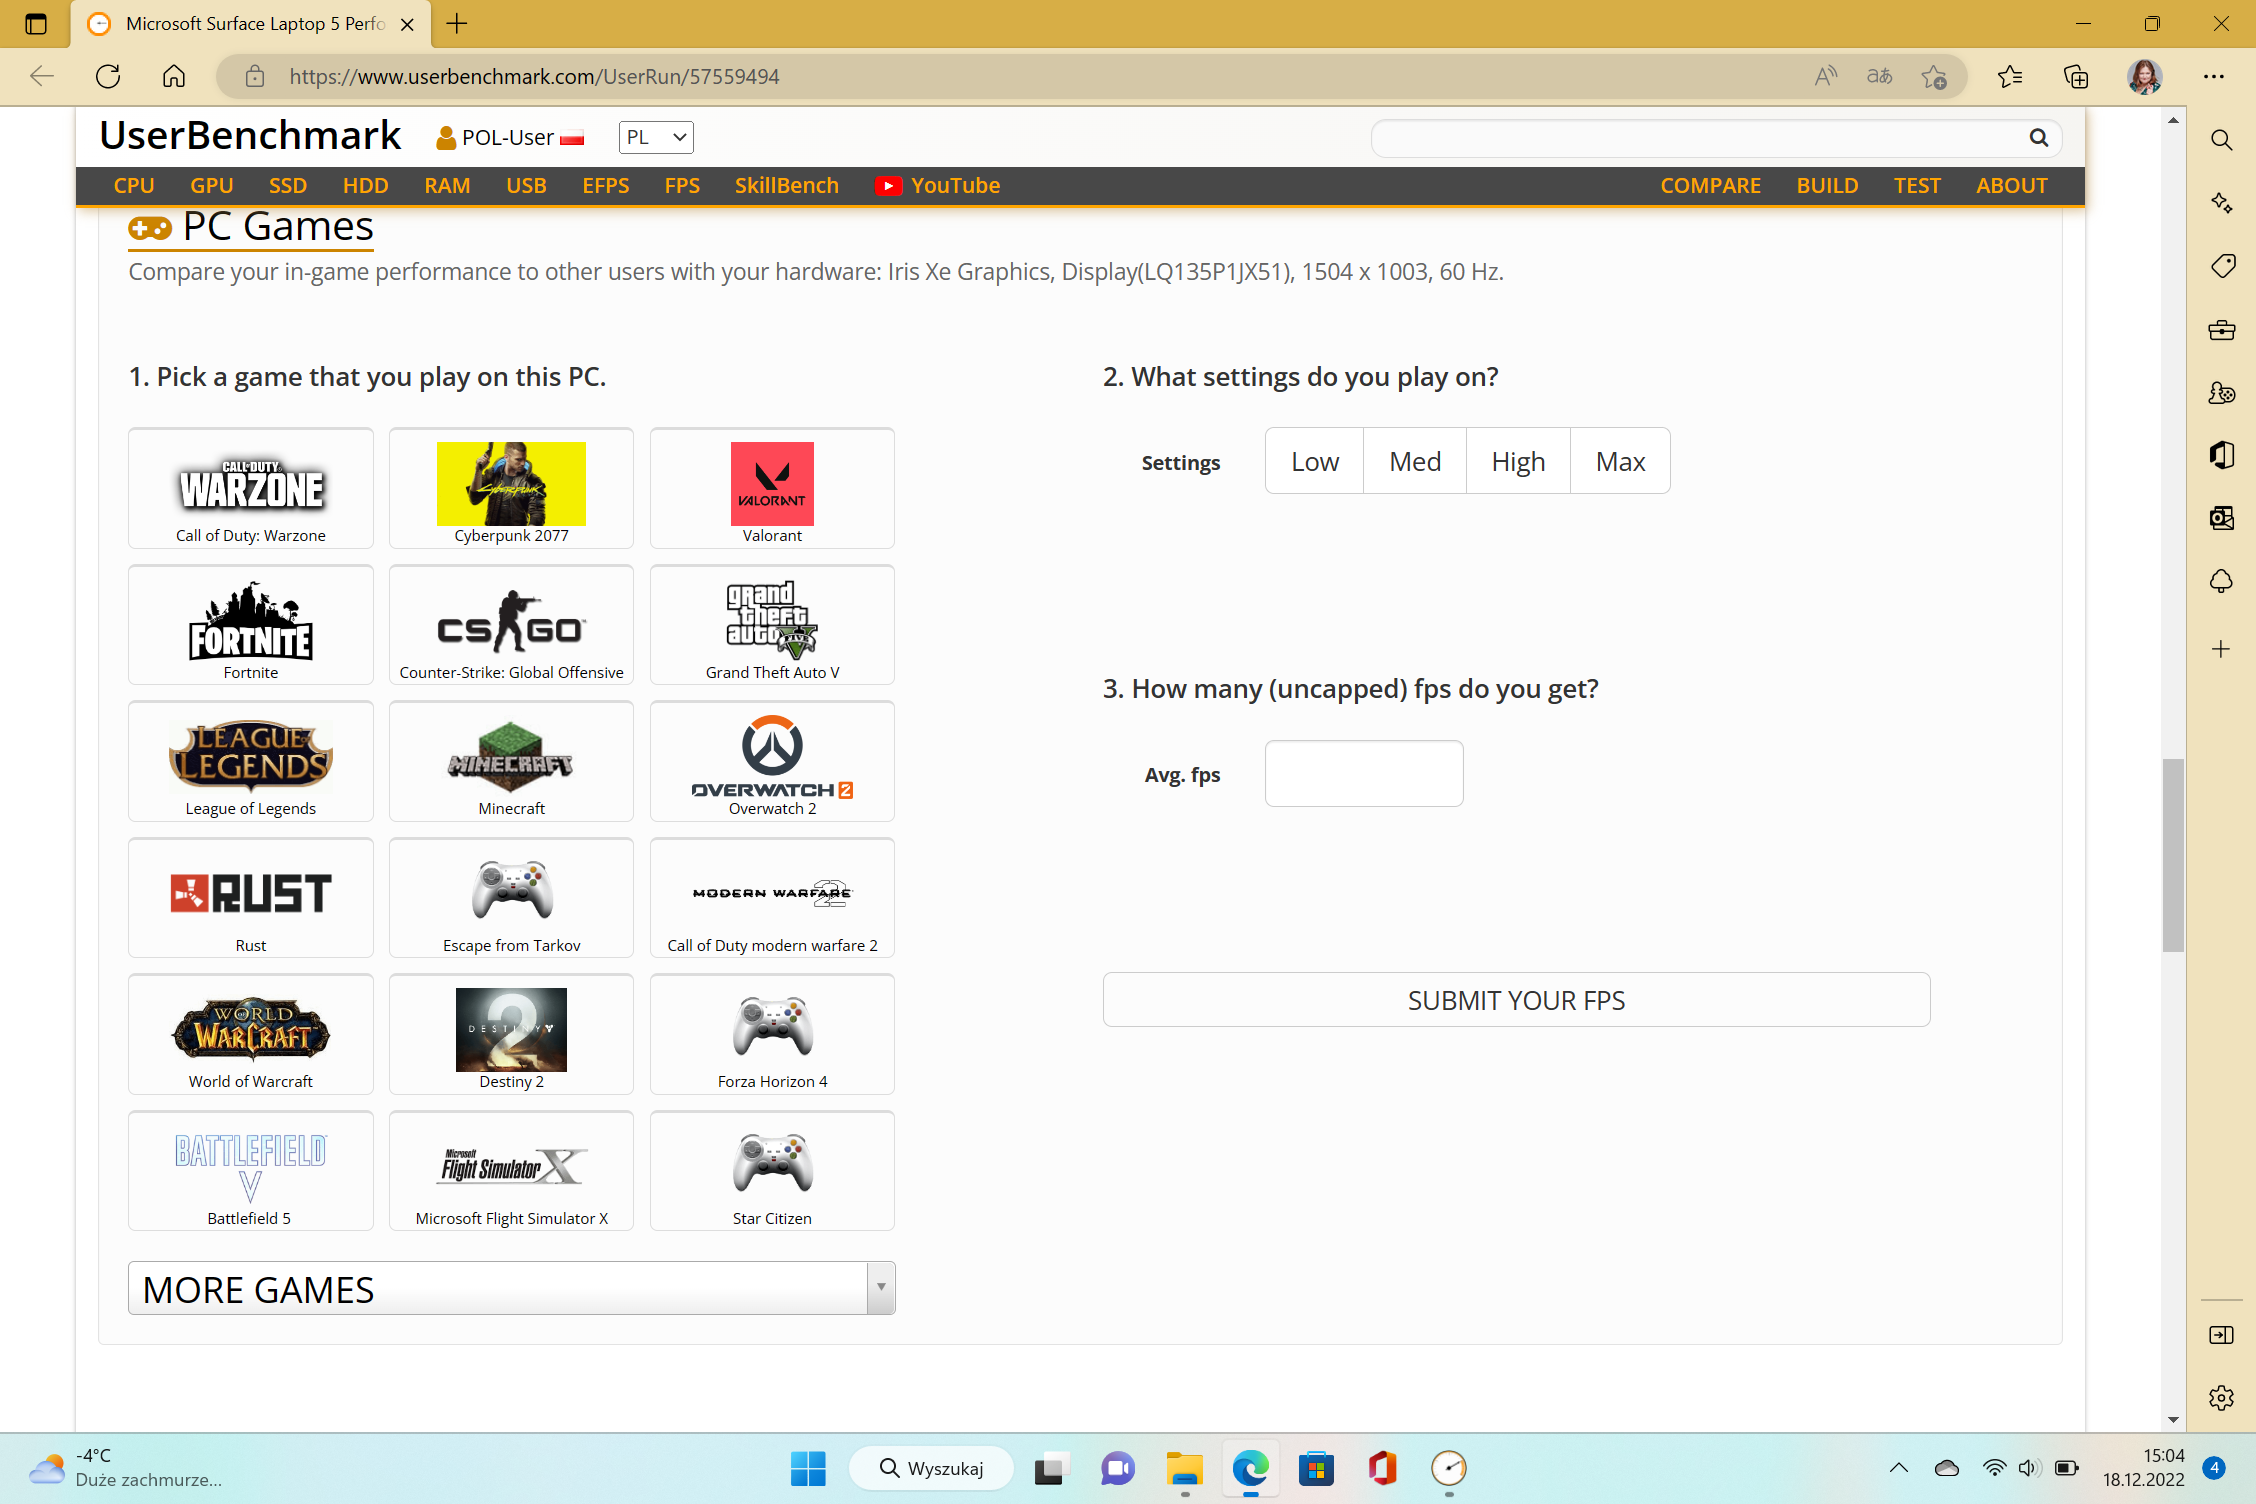Choose the Grand Theft Auto V tile
This screenshot has width=2256, height=1504.
[x=772, y=625]
